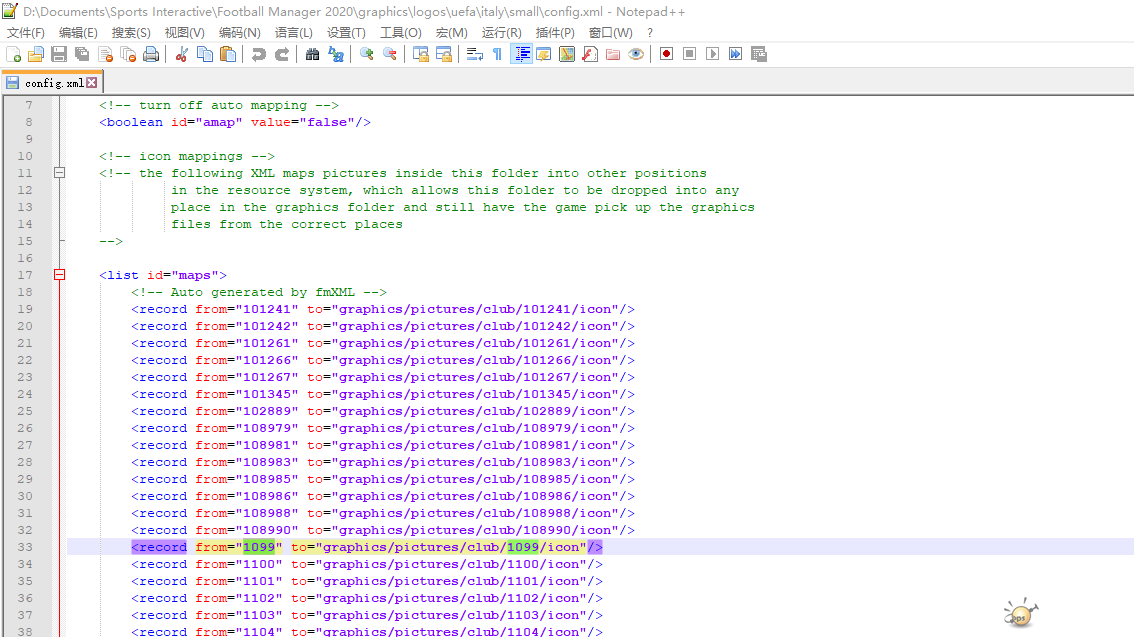The height and width of the screenshot is (637, 1134).
Task: Click the floating bee assistant icon
Action: pyautogui.click(x=1020, y=612)
